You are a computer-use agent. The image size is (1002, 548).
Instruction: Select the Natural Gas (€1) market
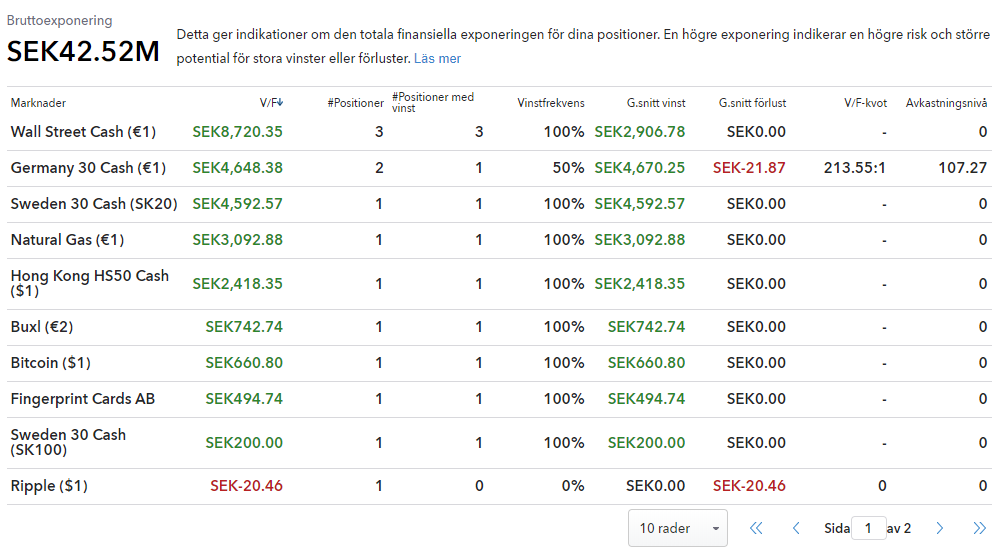(x=67, y=240)
